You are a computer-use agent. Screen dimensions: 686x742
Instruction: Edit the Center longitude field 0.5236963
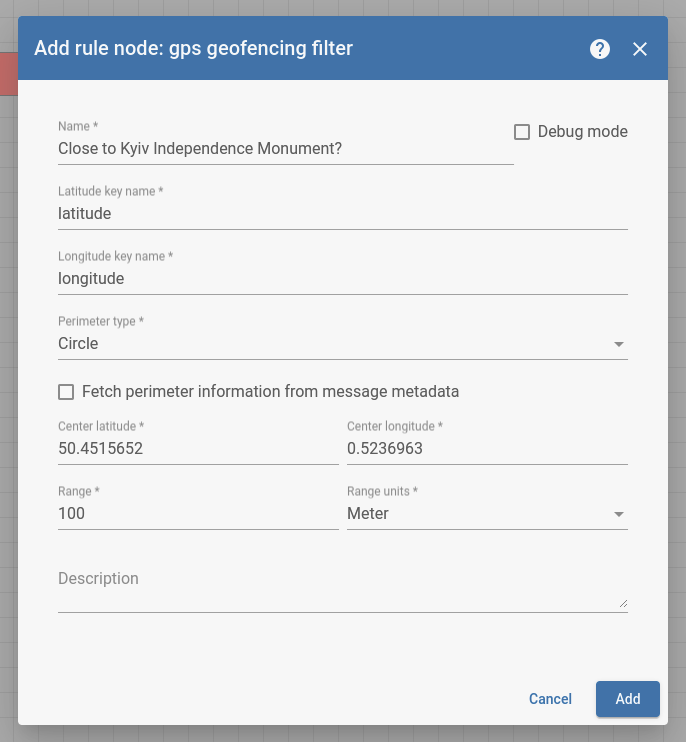tap(487, 448)
